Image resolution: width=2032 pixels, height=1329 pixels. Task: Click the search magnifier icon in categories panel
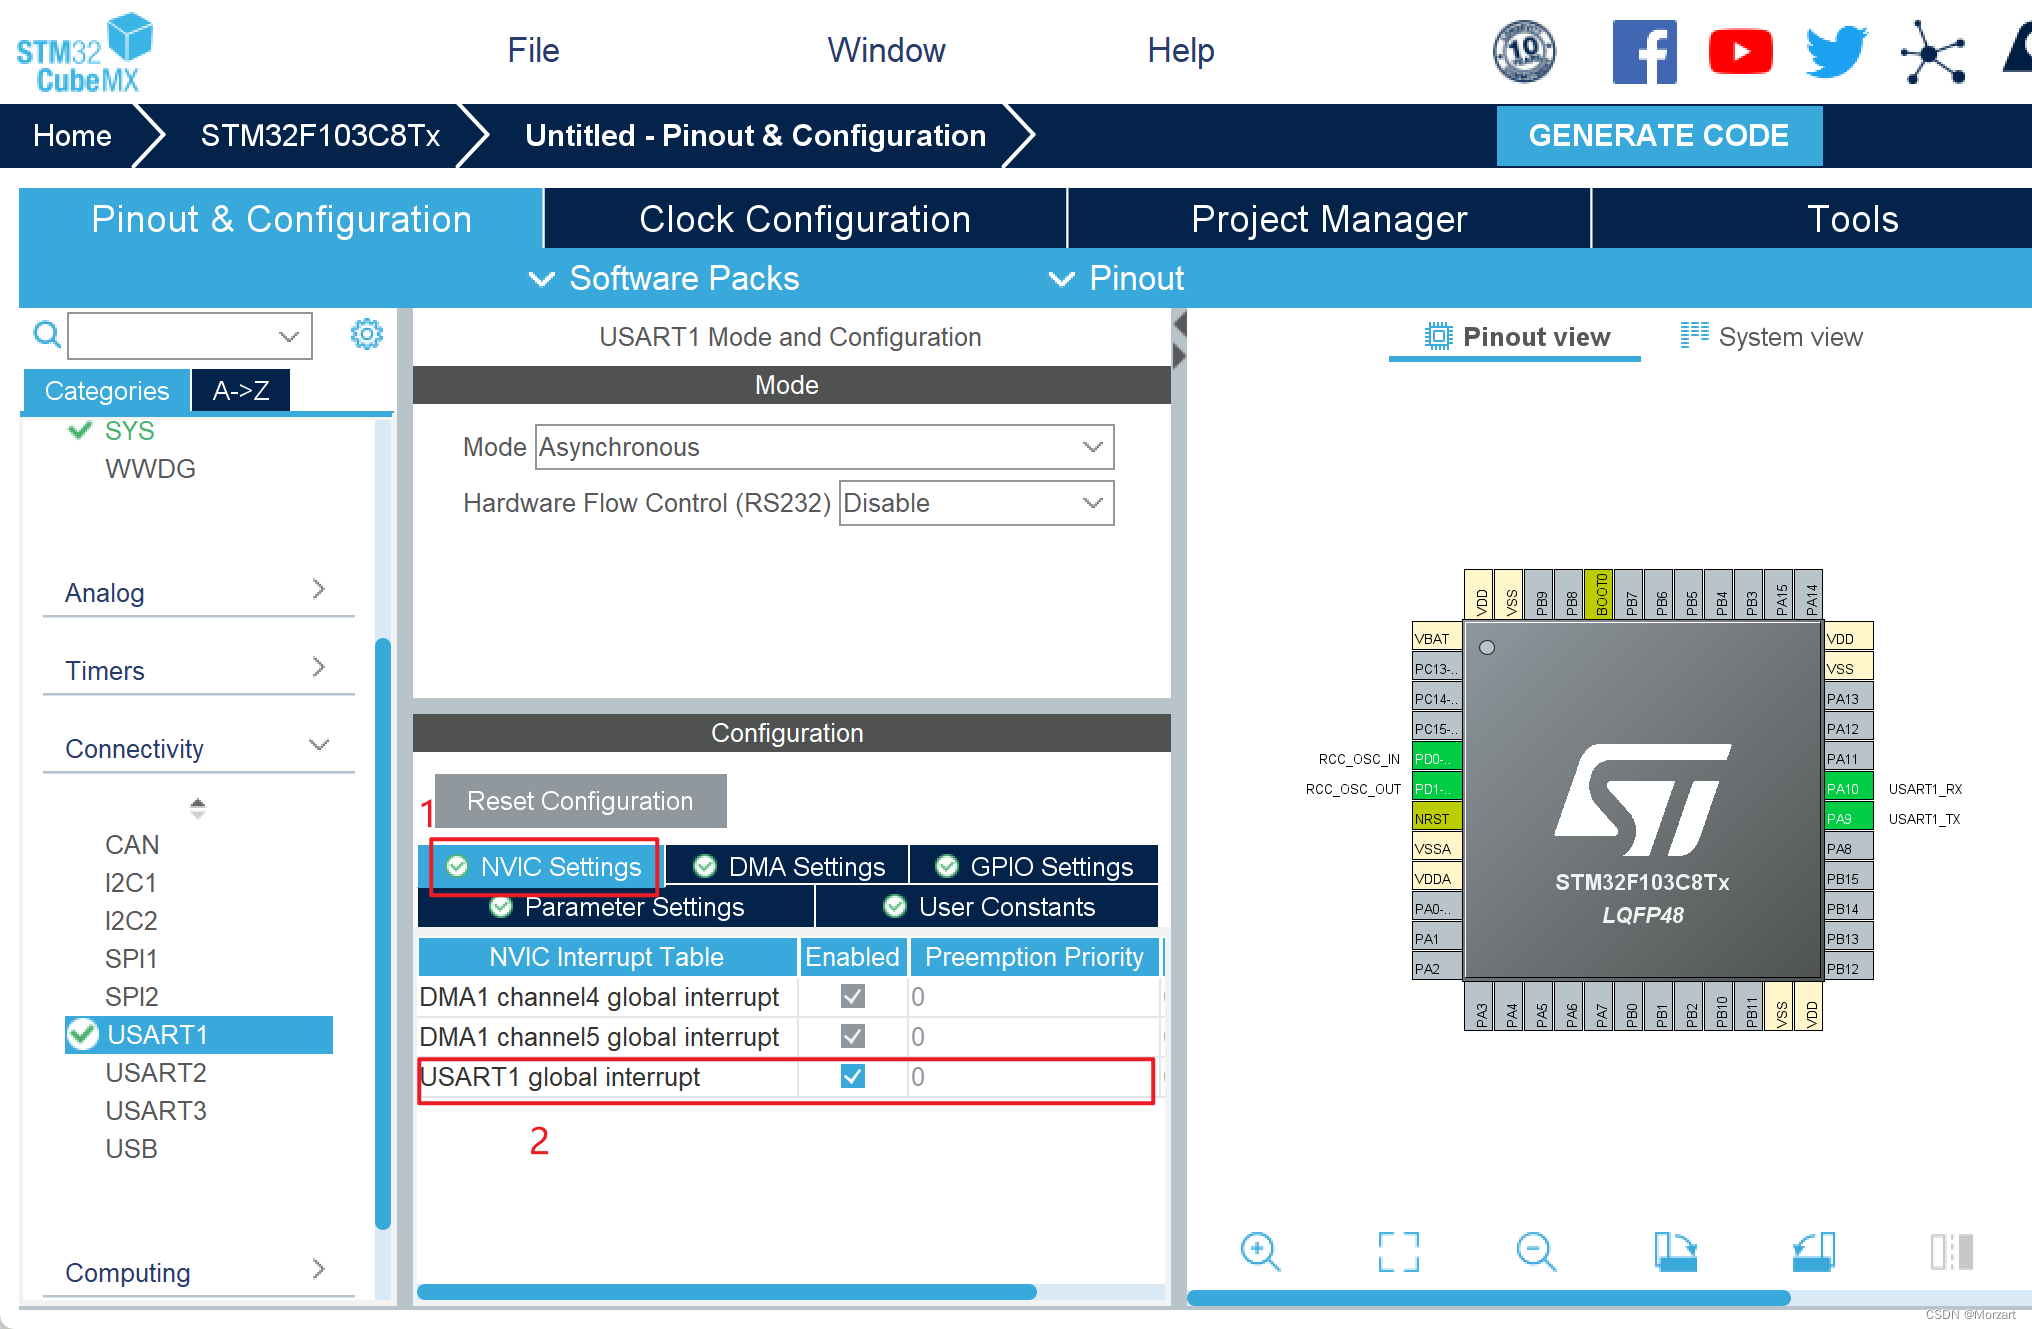tap(46, 334)
